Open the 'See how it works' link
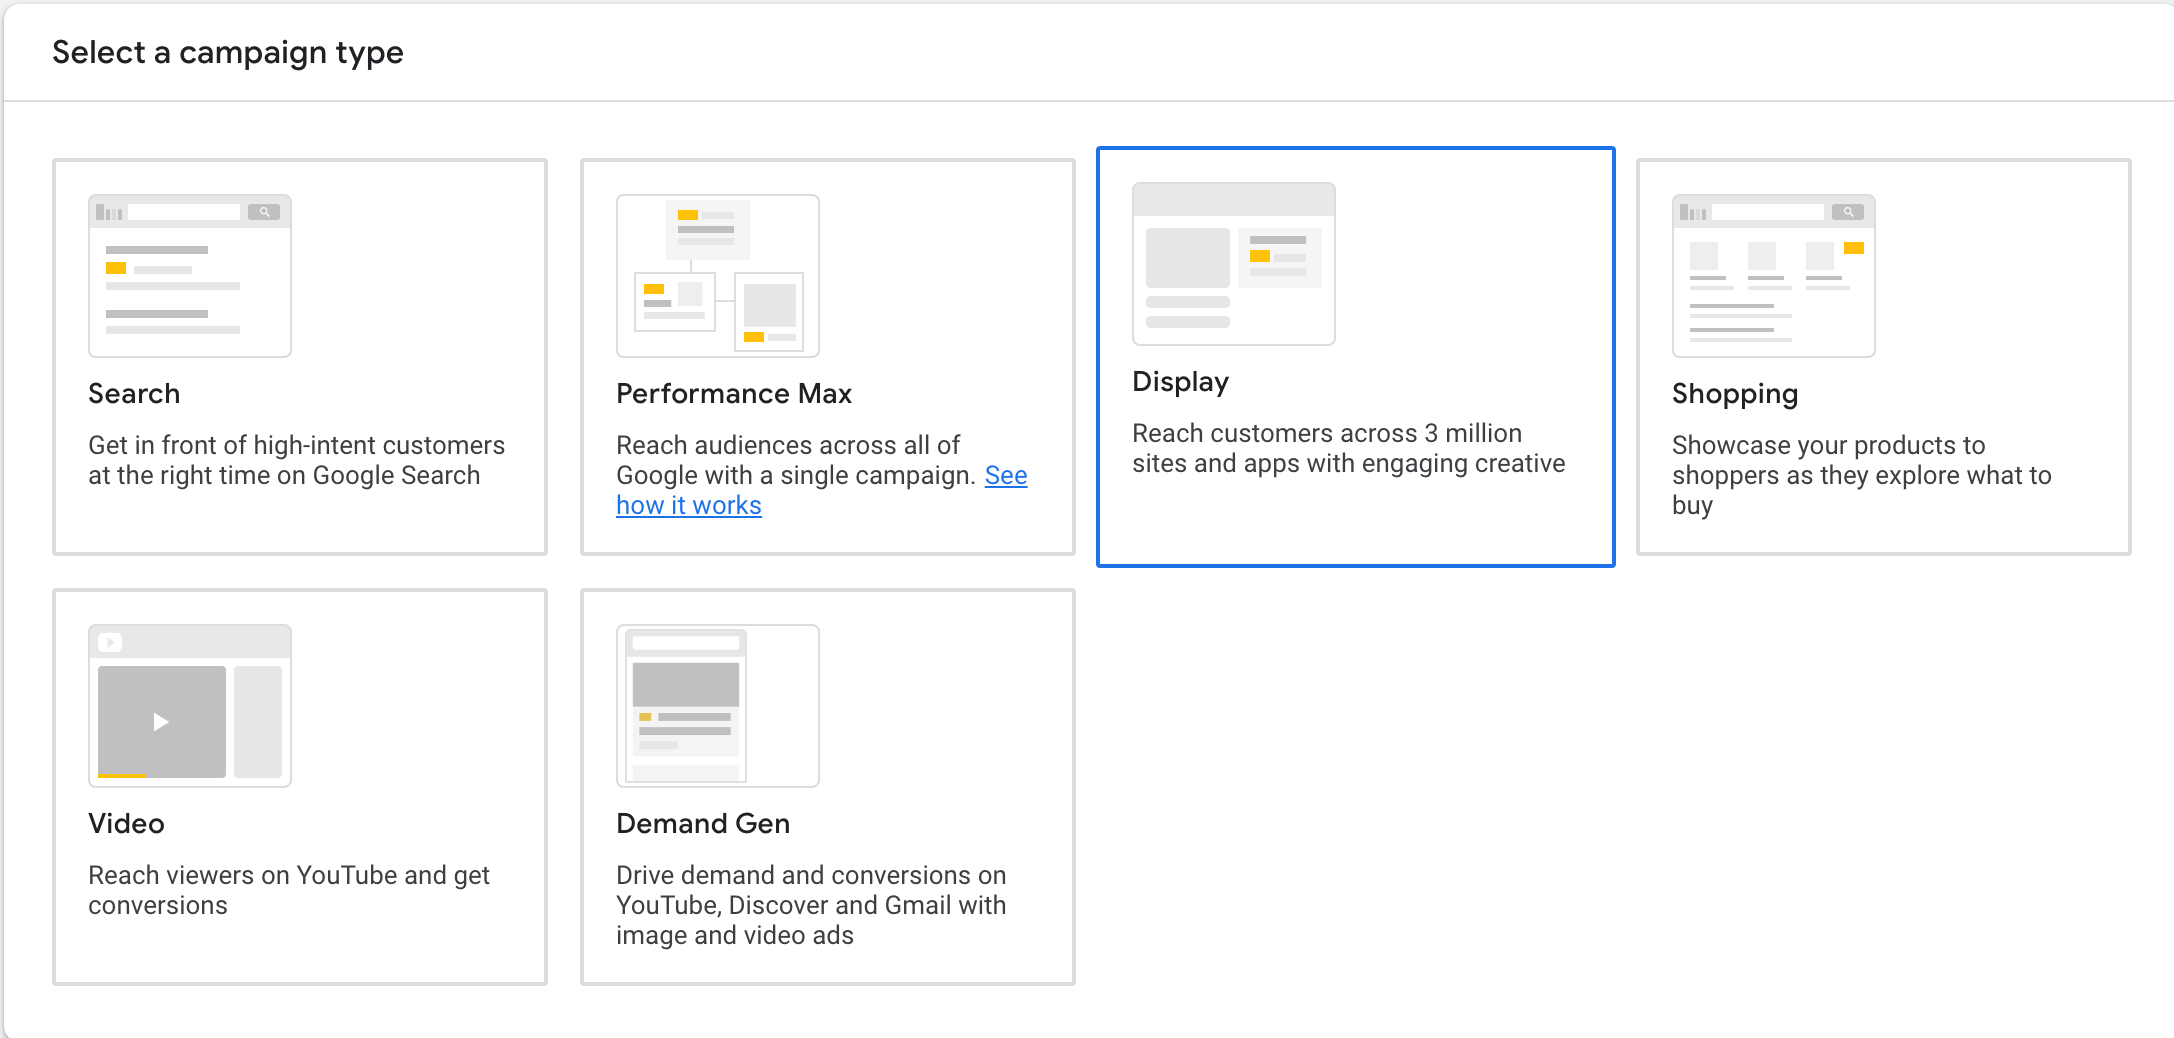This screenshot has width=2174, height=1038. point(689,505)
